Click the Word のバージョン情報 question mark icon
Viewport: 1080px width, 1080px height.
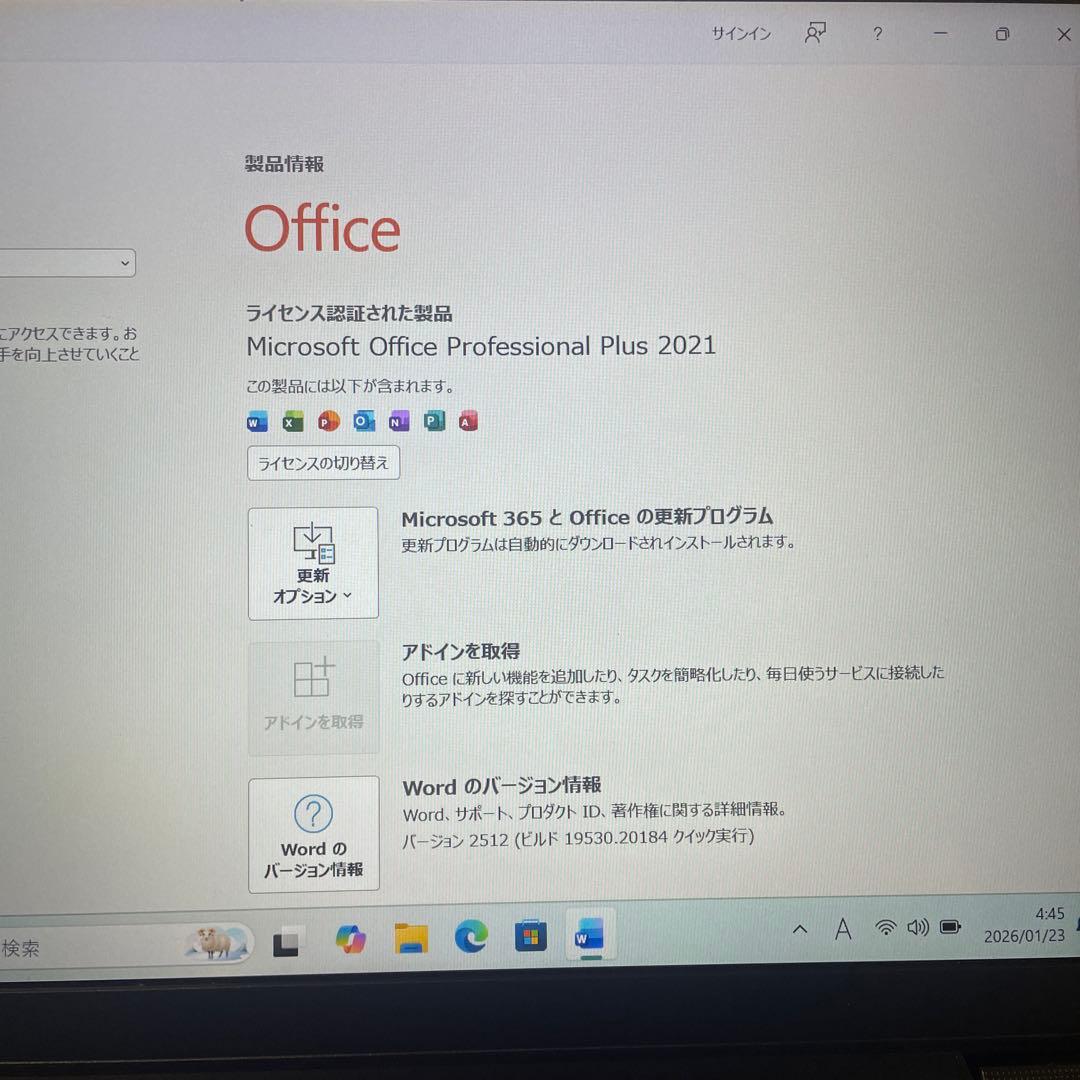point(313,812)
